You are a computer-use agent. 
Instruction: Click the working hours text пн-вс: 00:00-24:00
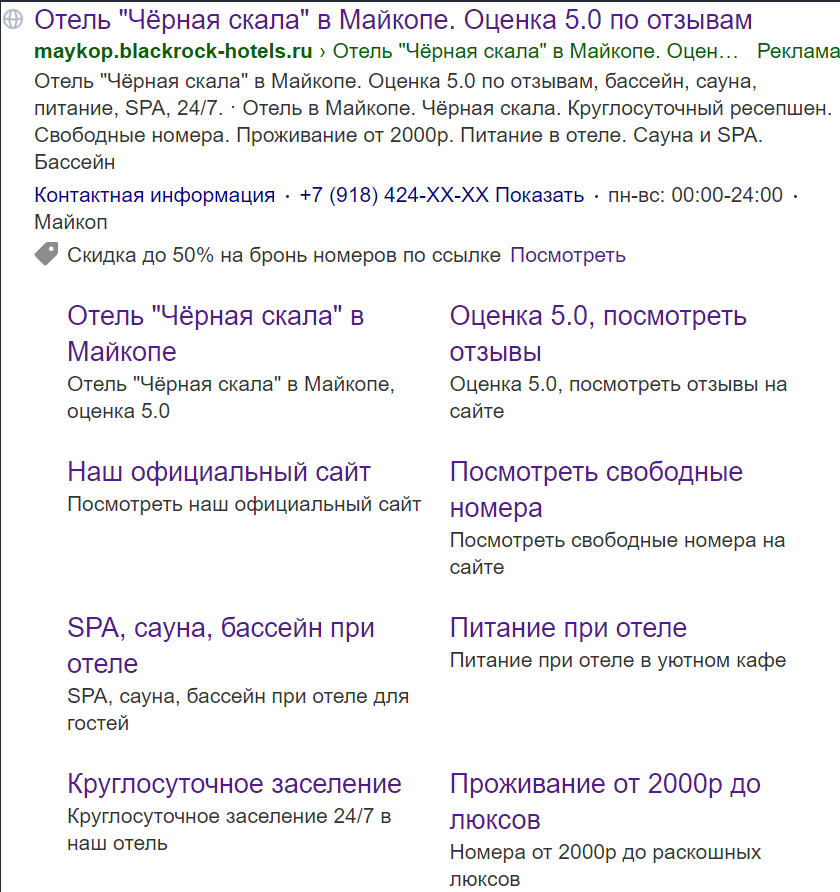pos(695,195)
